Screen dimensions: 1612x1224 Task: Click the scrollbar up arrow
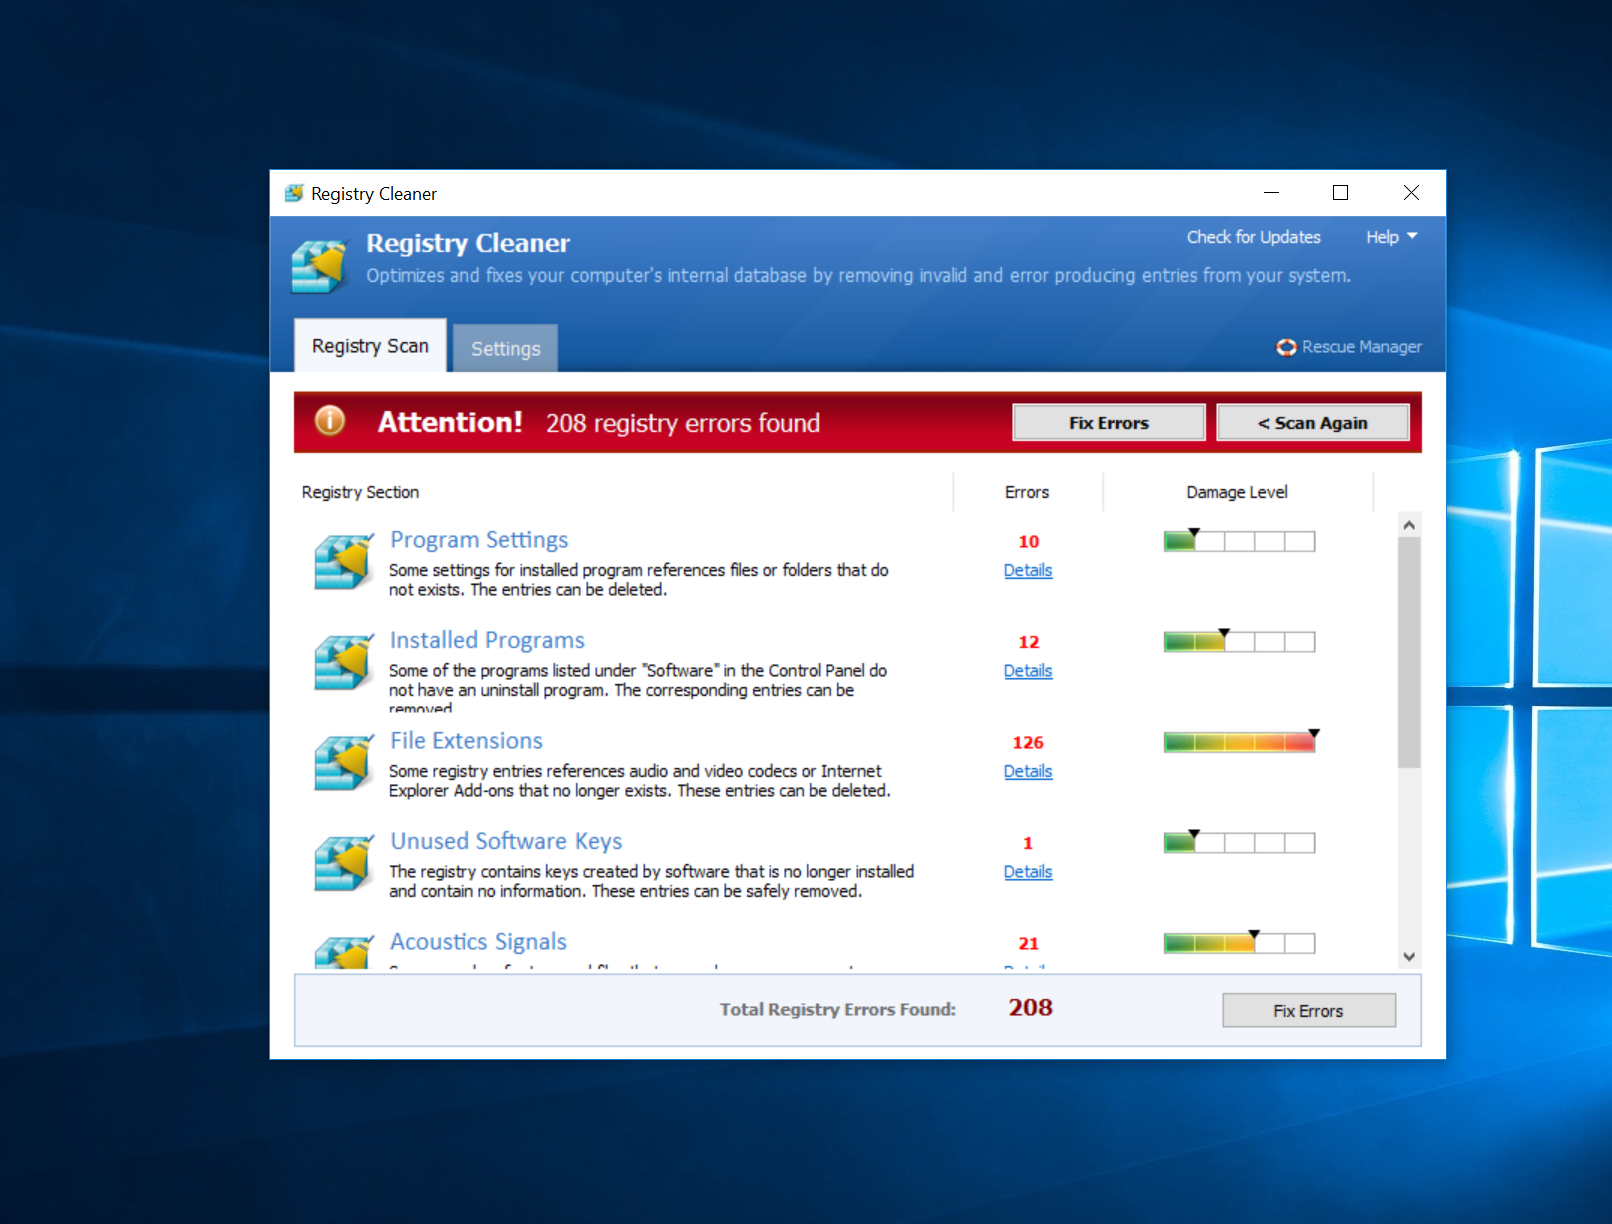click(1408, 525)
